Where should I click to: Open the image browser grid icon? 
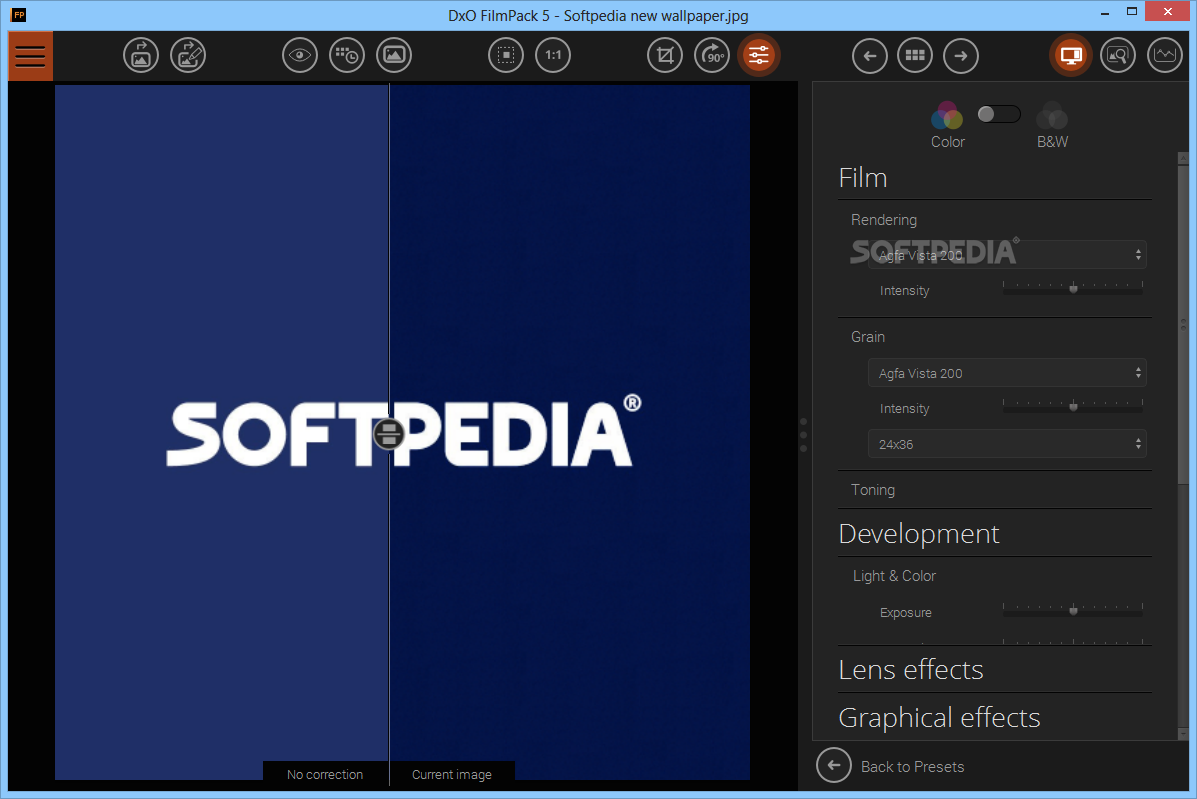point(915,56)
